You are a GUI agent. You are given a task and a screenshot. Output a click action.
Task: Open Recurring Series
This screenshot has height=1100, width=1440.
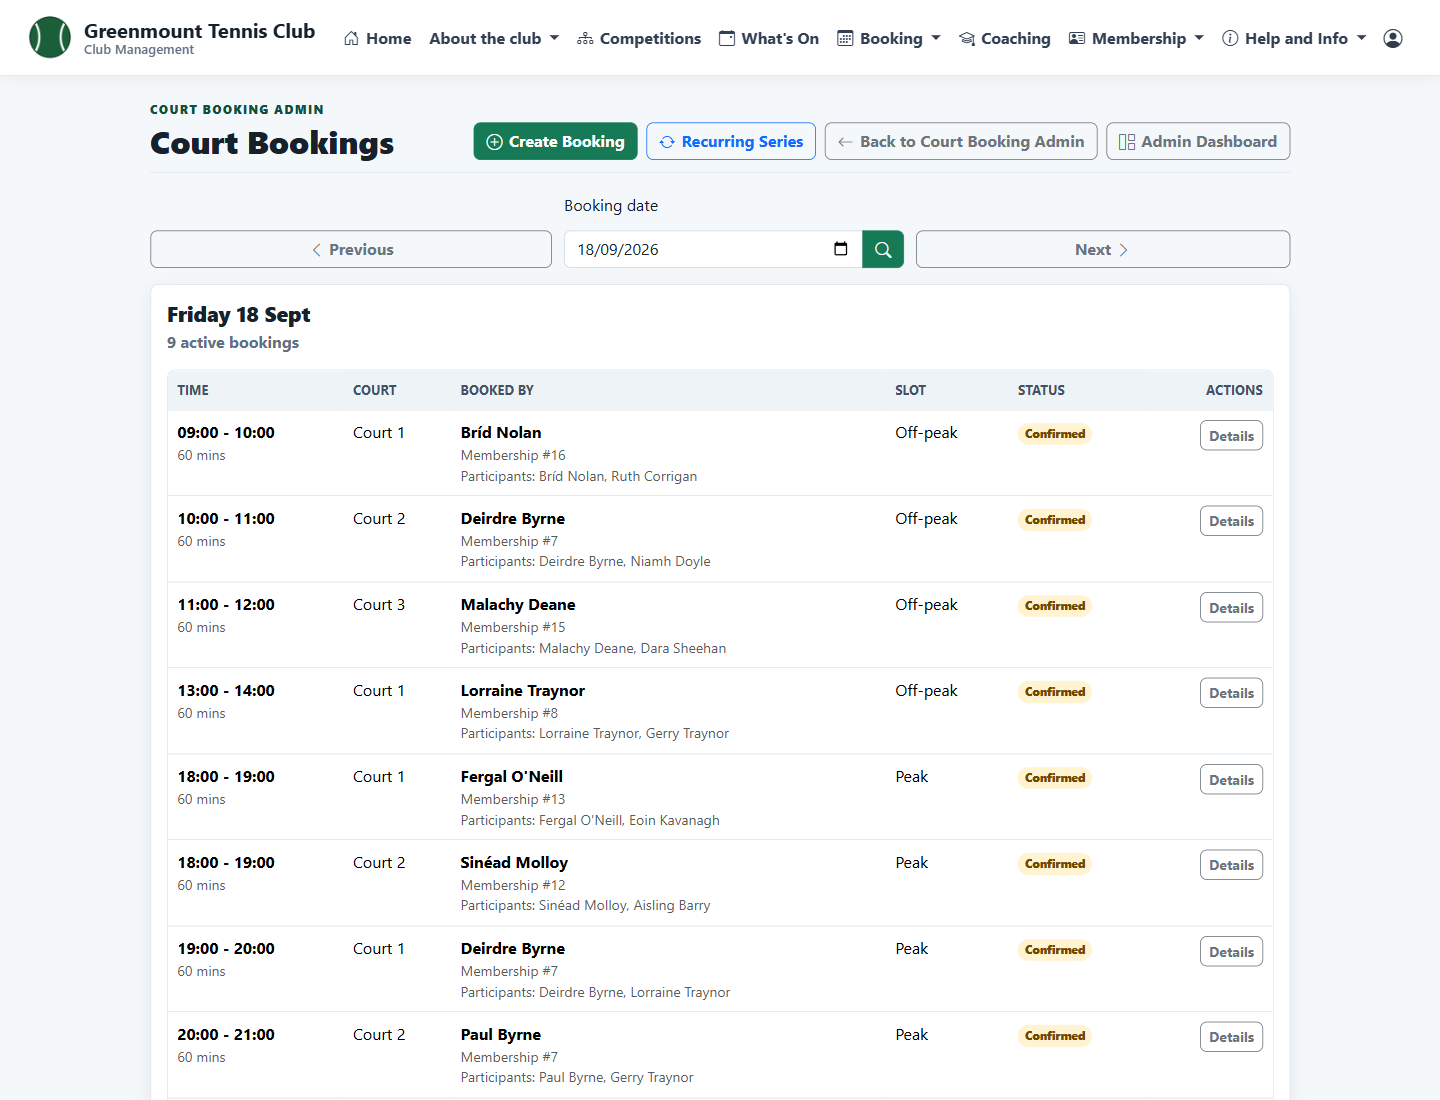tap(731, 141)
